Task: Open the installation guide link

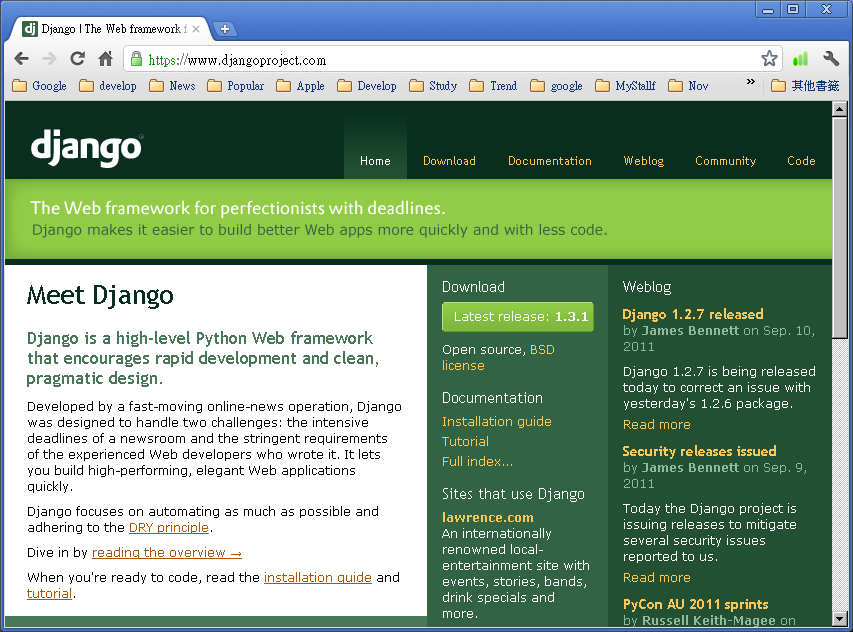Action: tap(317, 577)
